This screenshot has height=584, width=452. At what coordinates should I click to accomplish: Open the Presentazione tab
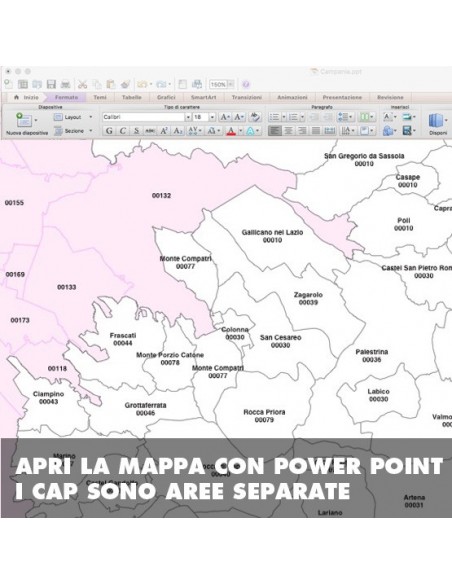tap(342, 98)
